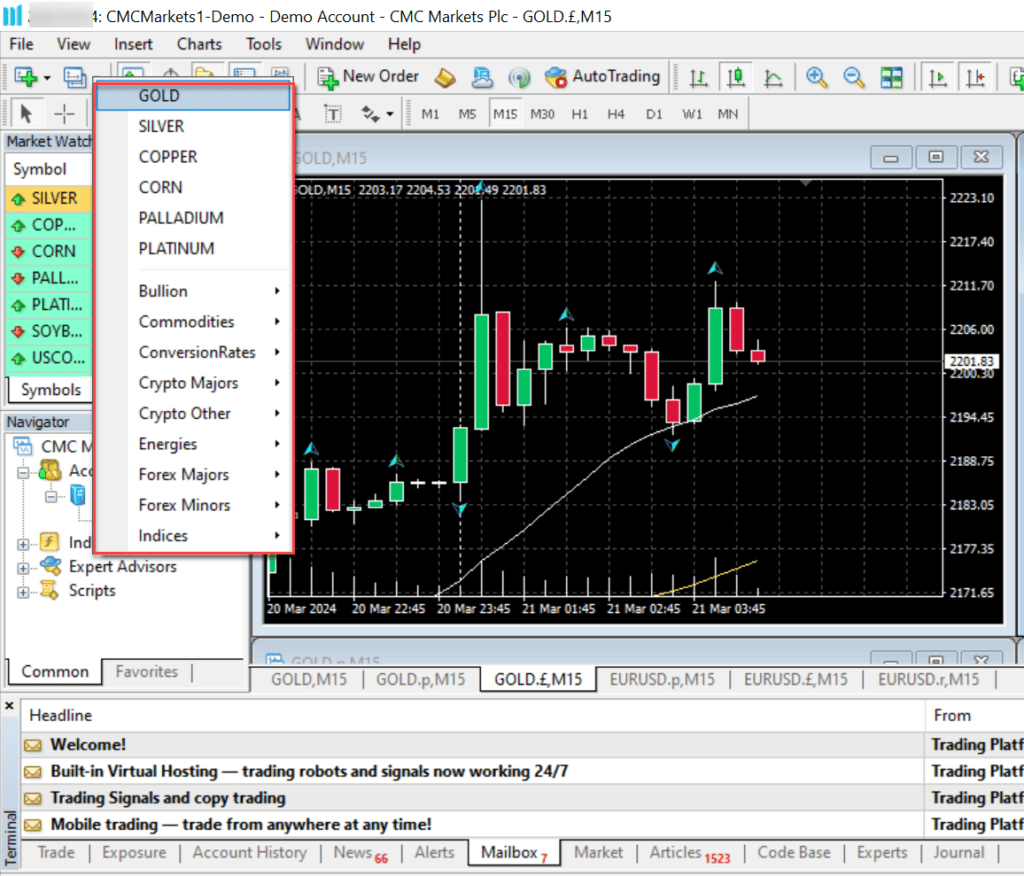Toggle Chart Shift

coord(976,78)
